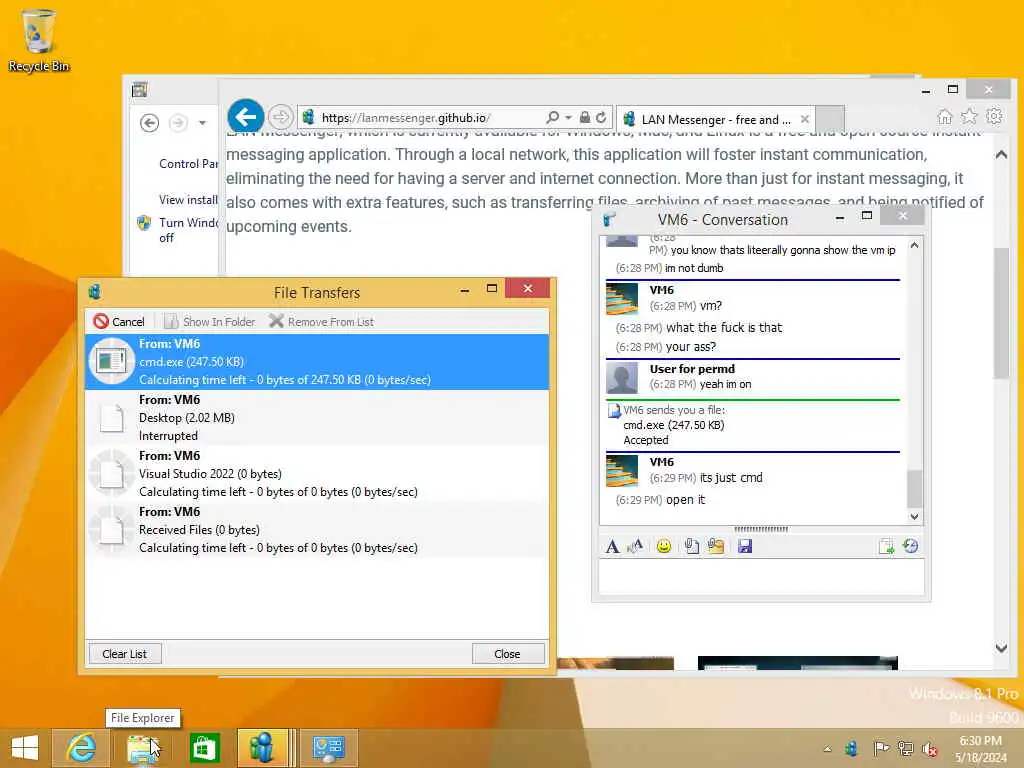Click the browser page scroll up arrow

click(1001, 155)
